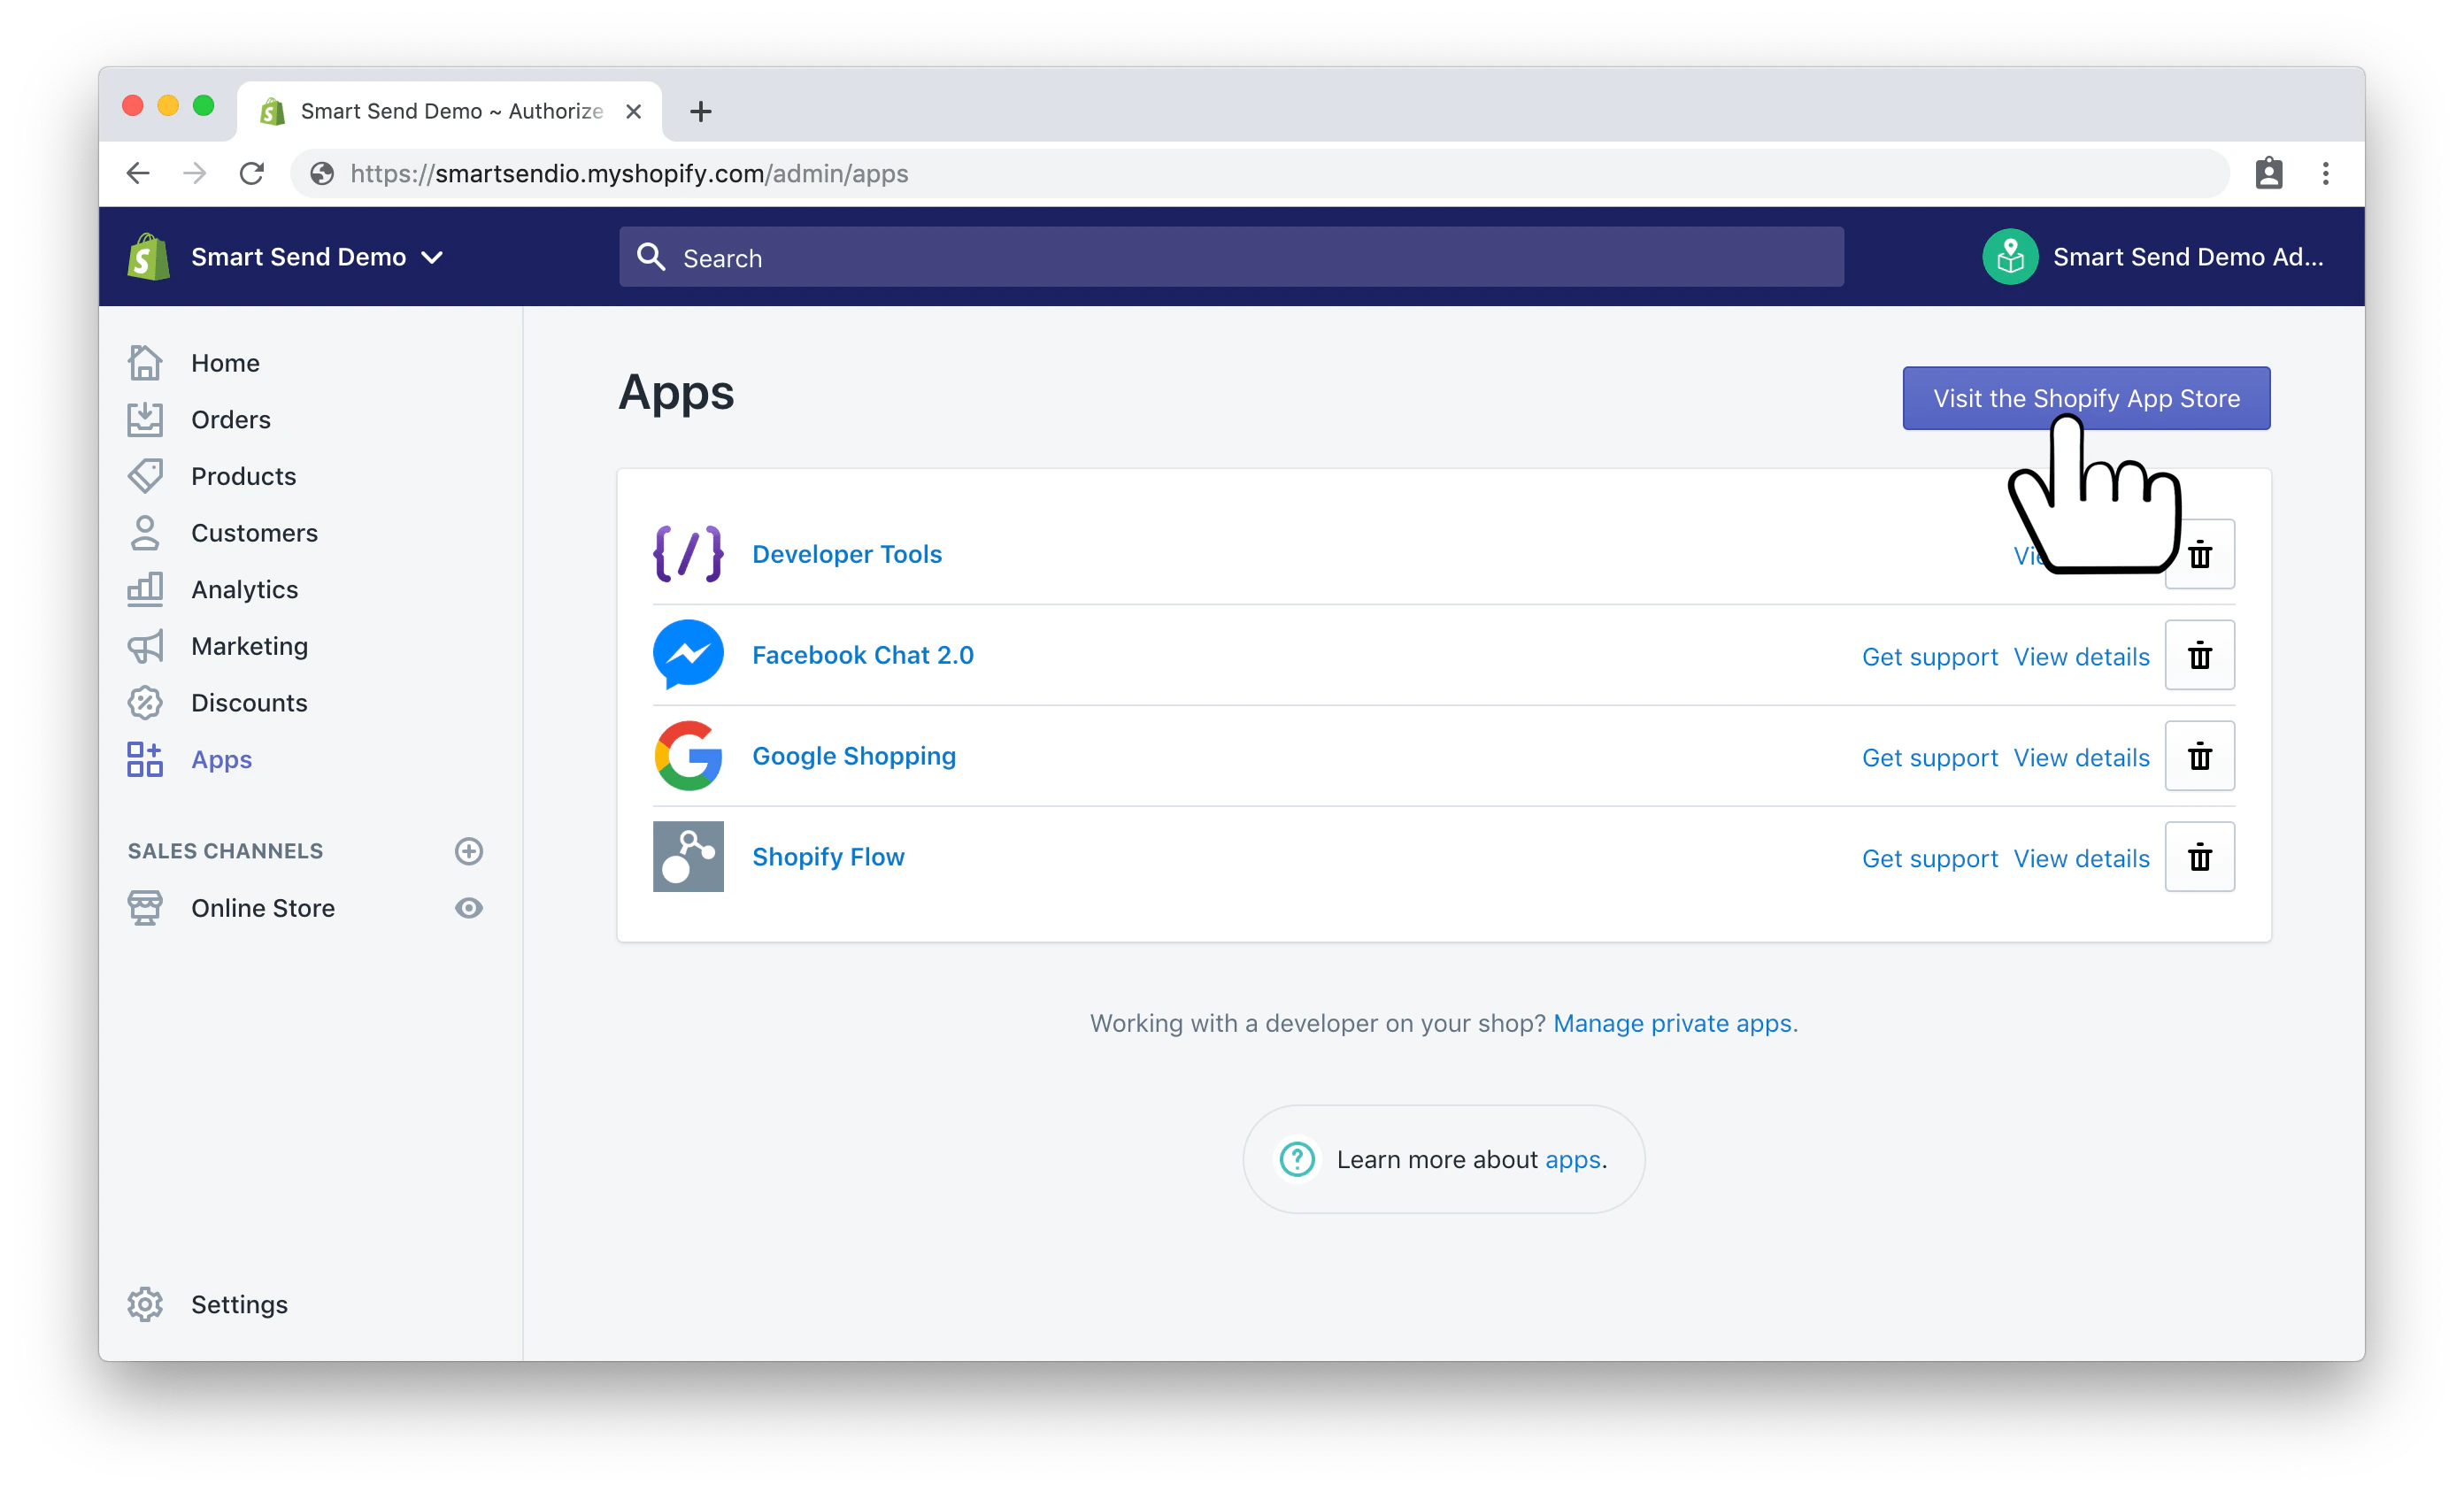
Task: Open browser three-dot menu
Action: coord(2326,173)
